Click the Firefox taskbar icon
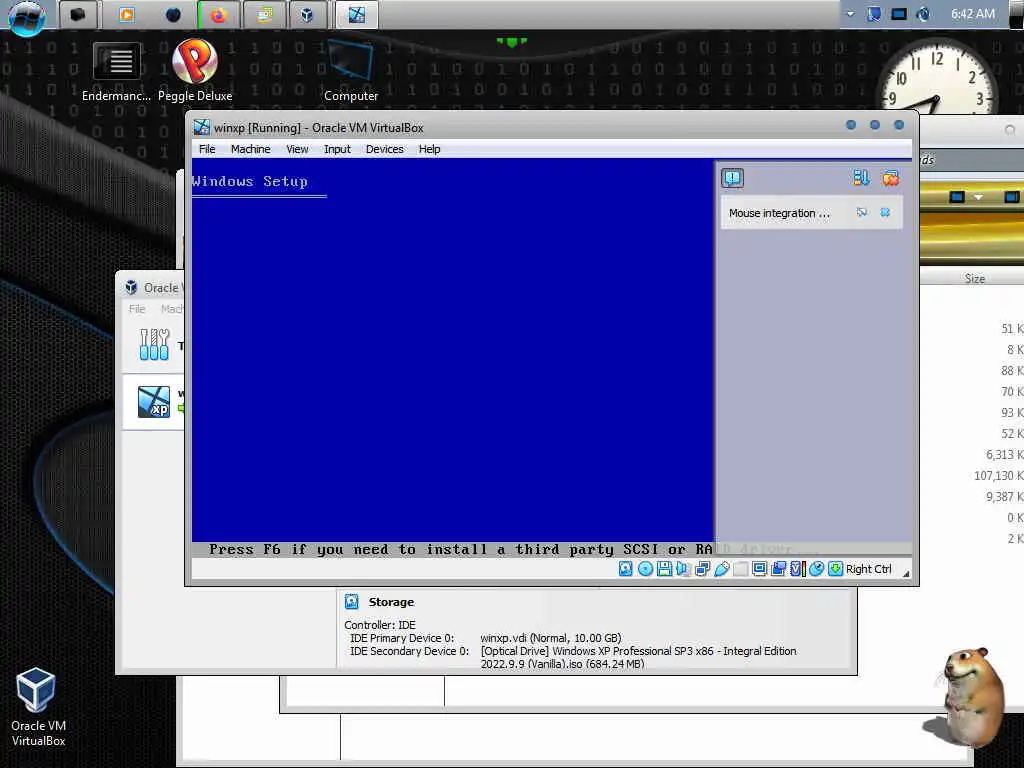Image resolution: width=1024 pixels, height=768 pixels. [218, 15]
